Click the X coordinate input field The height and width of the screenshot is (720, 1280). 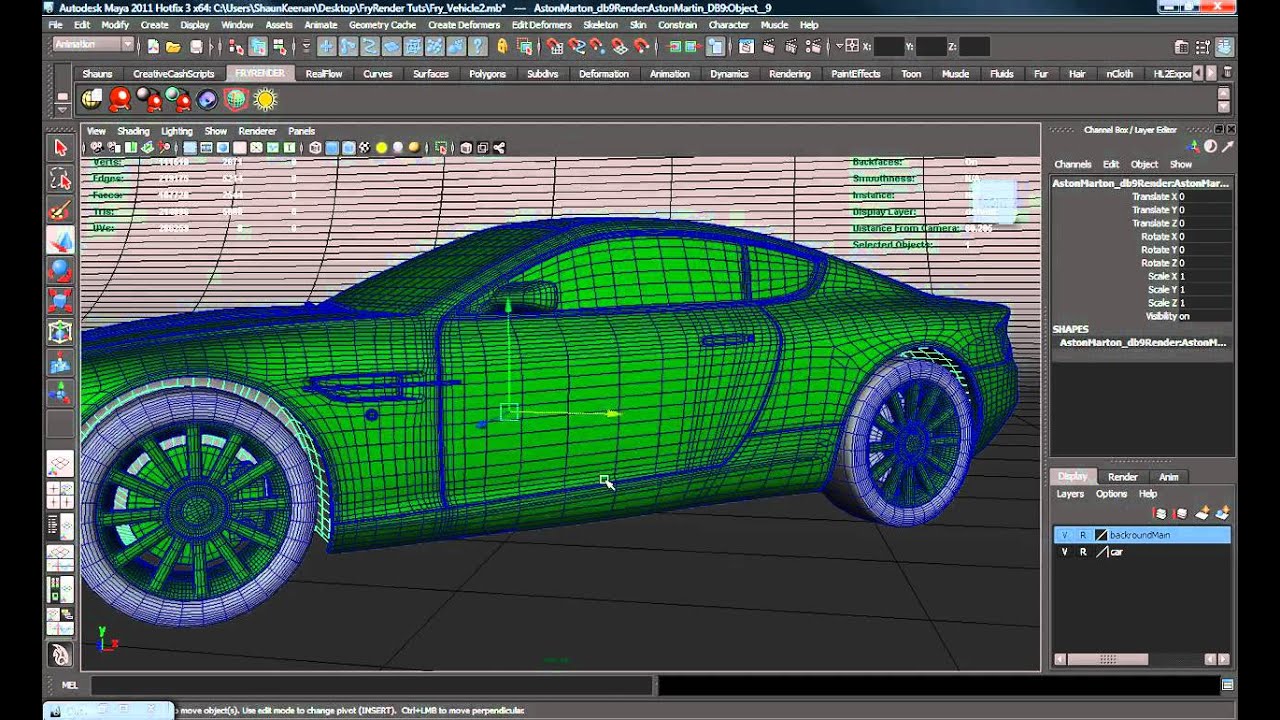[x=889, y=46]
